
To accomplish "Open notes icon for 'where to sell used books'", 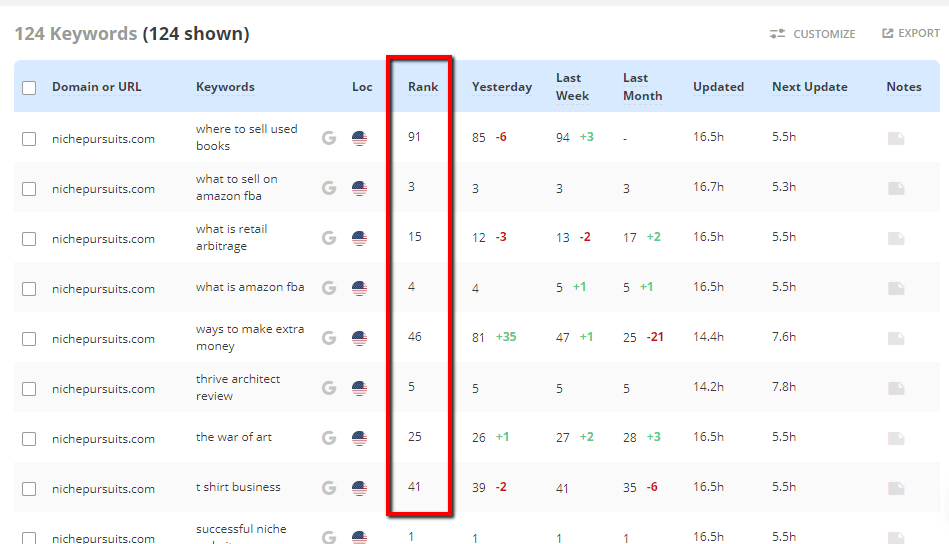I will tap(896, 139).
